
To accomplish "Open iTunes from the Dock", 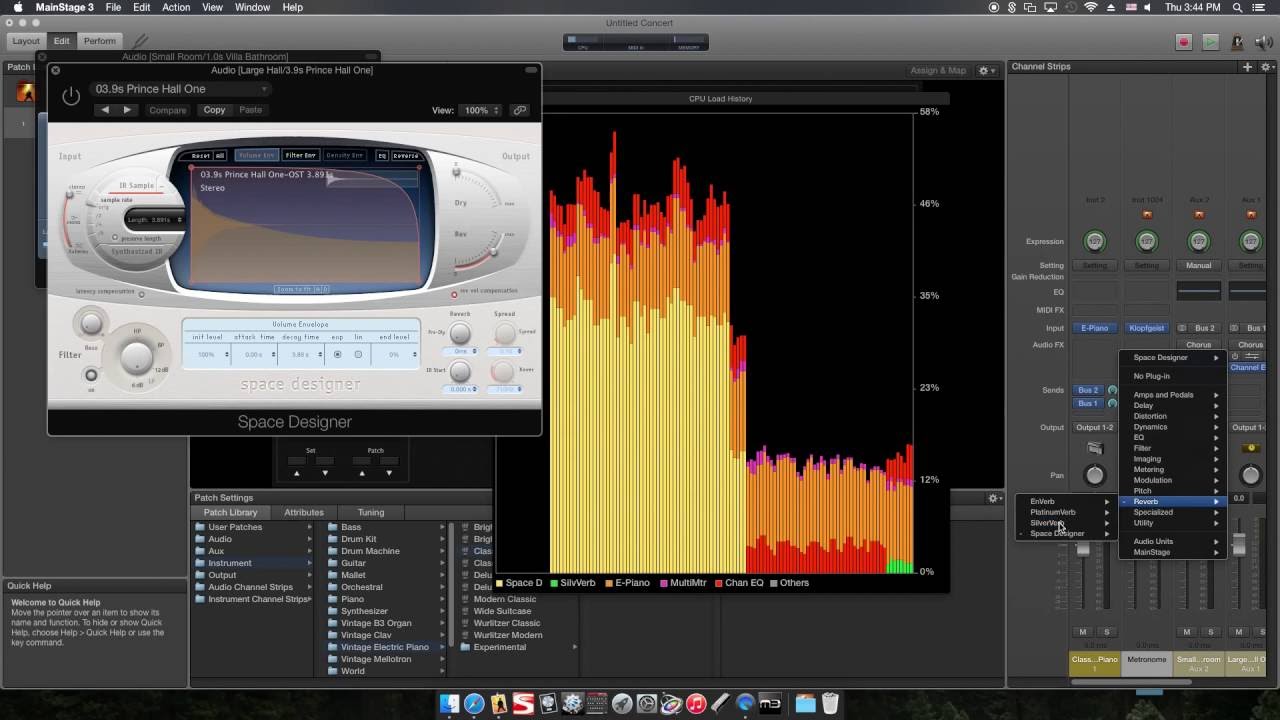I will coord(696,703).
